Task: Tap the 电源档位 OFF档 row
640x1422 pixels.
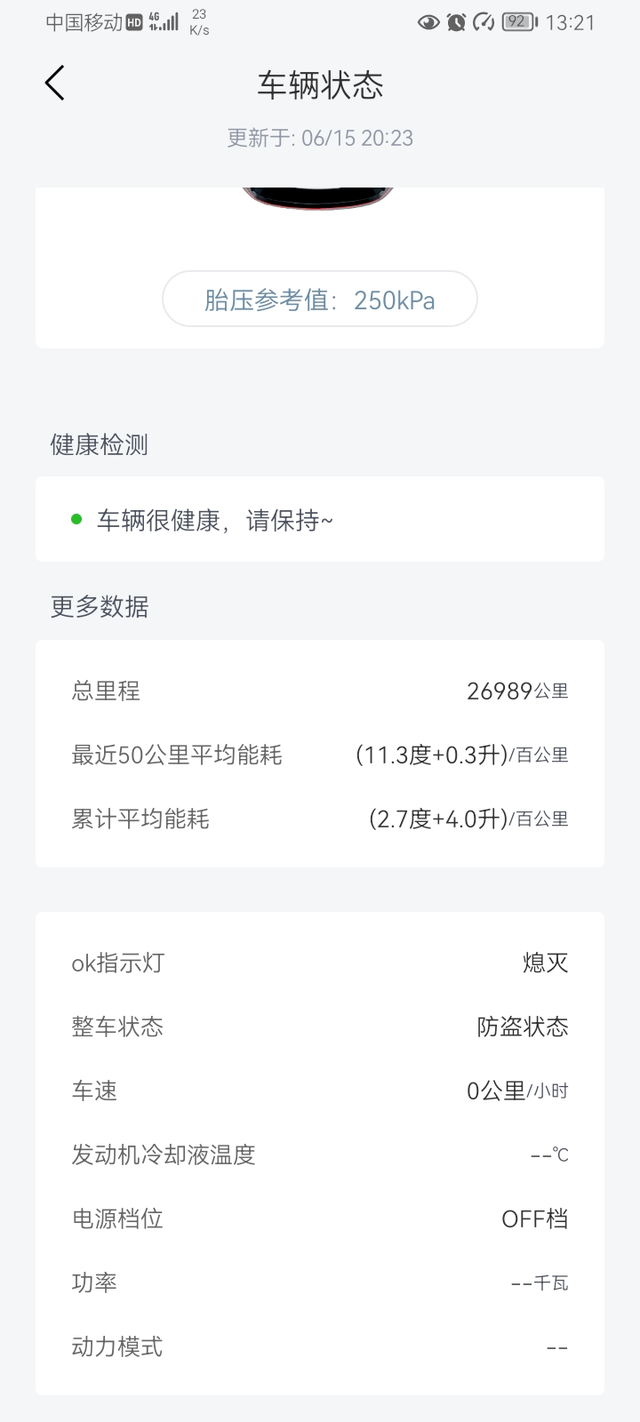Action: click(x=320, y=1219)
